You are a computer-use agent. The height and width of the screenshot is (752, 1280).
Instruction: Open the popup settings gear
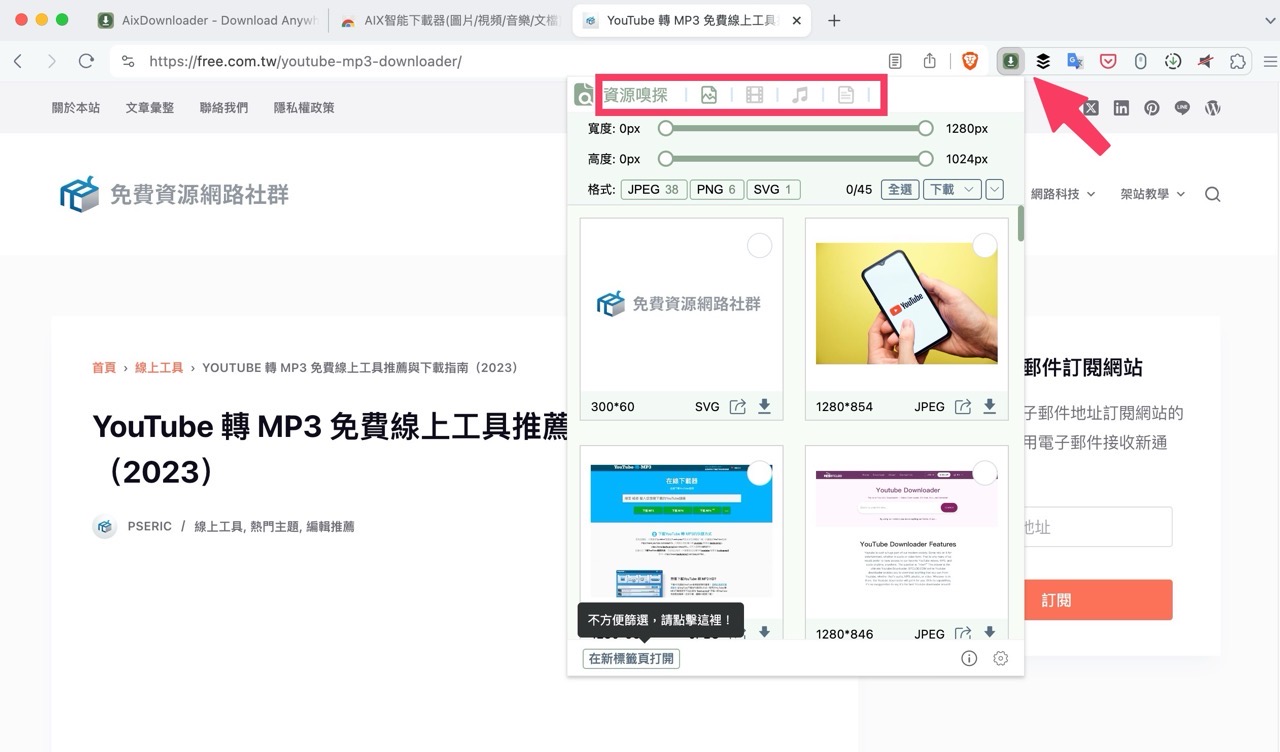[1001, 658]
